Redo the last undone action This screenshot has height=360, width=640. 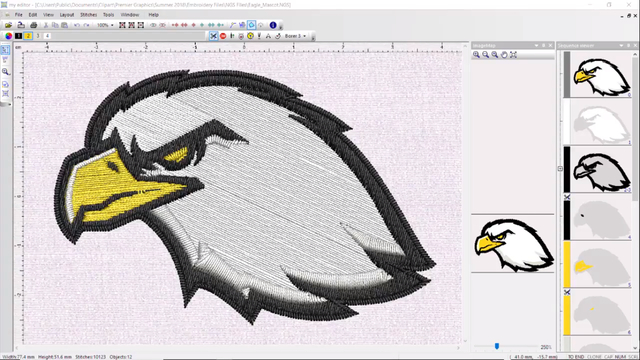pyautogui.click(x=87, y=25)
